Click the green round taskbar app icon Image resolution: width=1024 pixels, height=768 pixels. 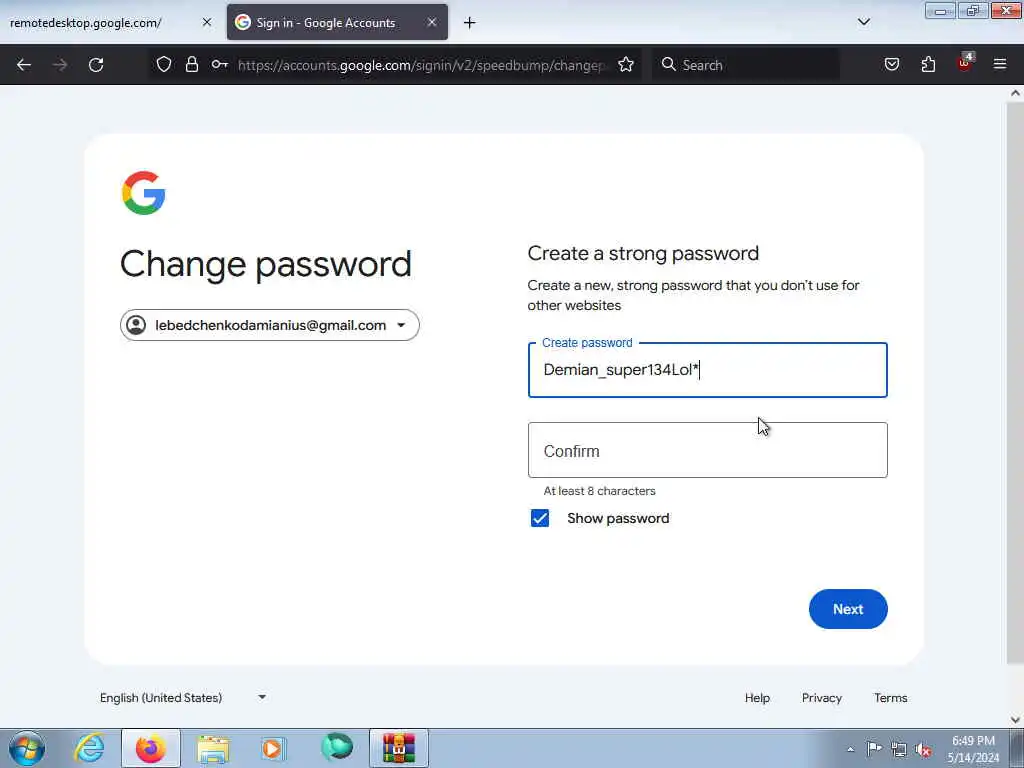[x=336, y=748]
